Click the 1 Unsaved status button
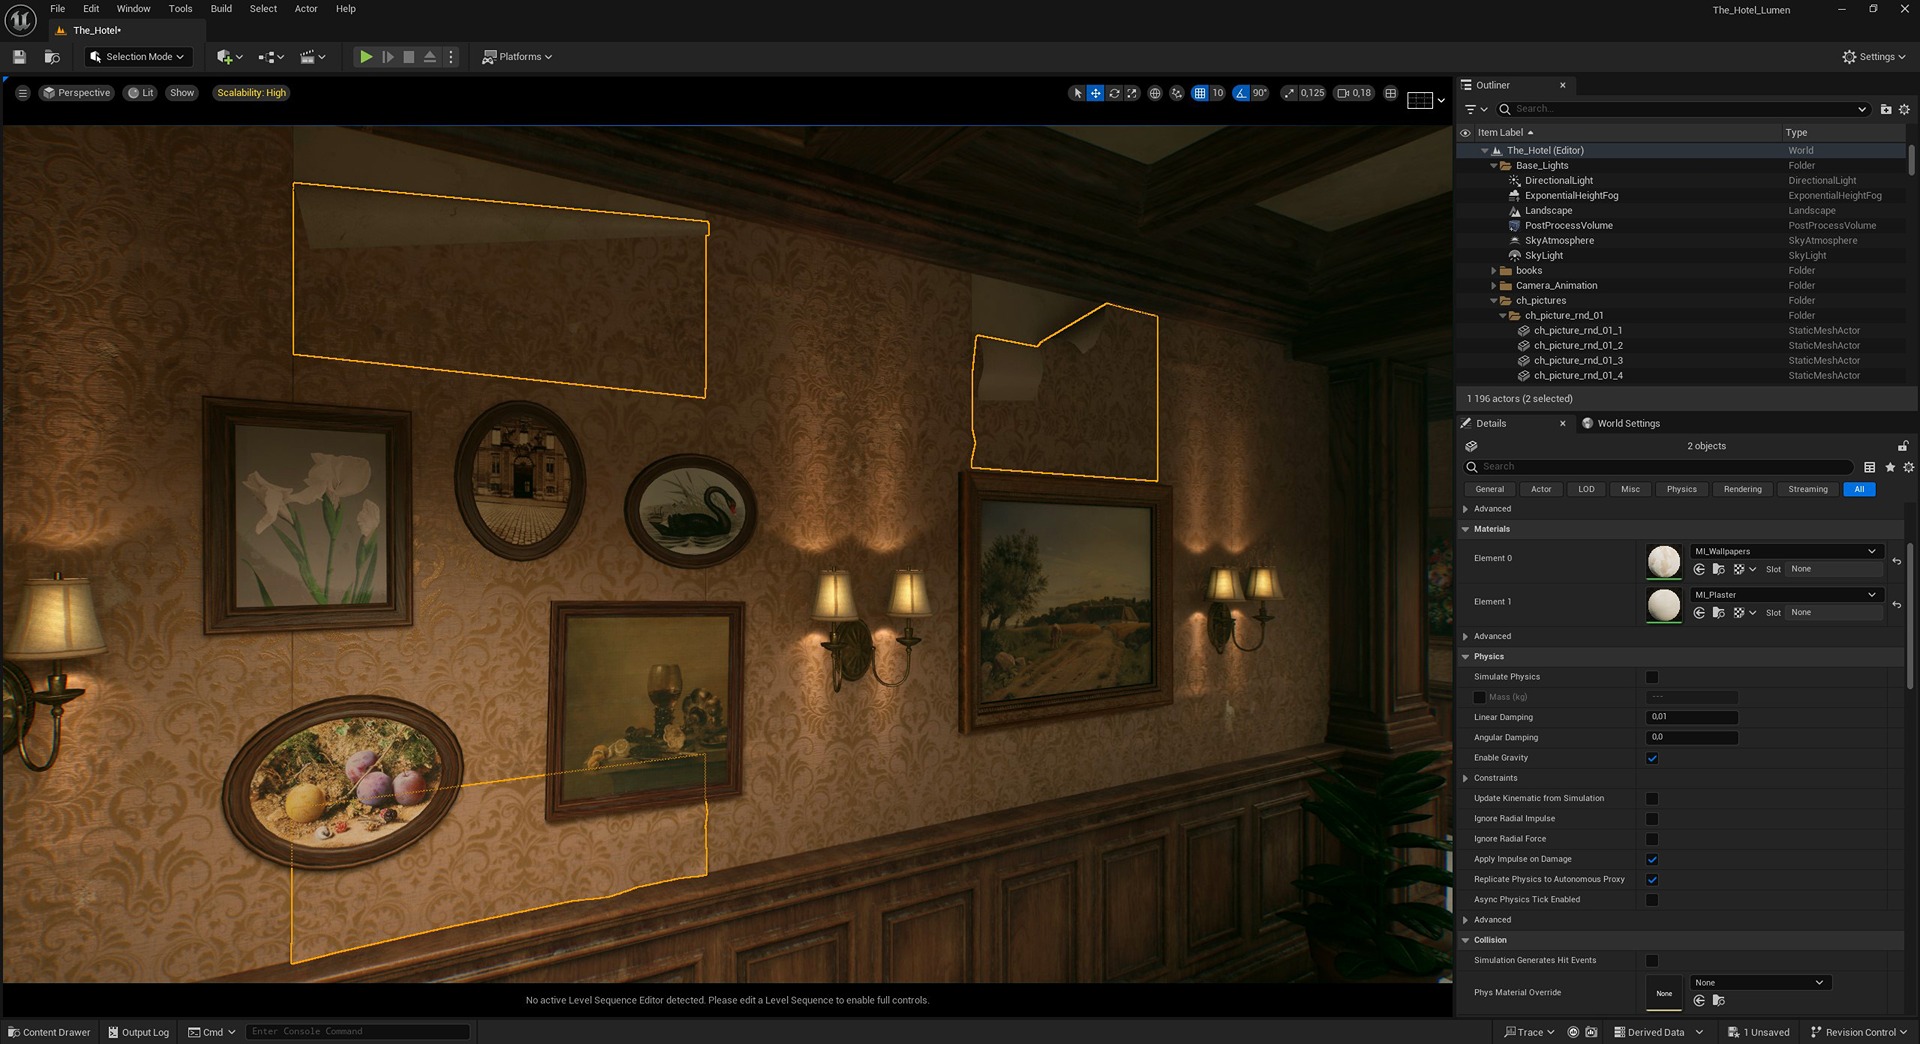Image resolution: width=1920 pixels, height=1044 pixels. (x=1759, y=1032)
